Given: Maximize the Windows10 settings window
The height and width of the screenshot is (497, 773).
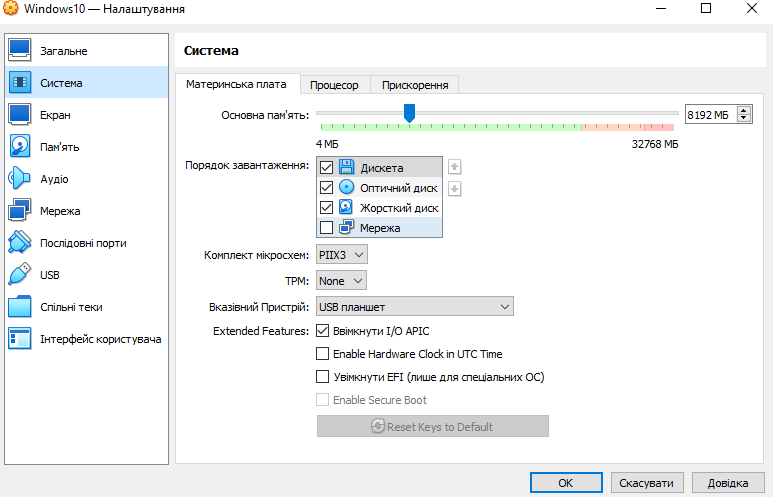Looking at the screenshot, I should [706, 8].
